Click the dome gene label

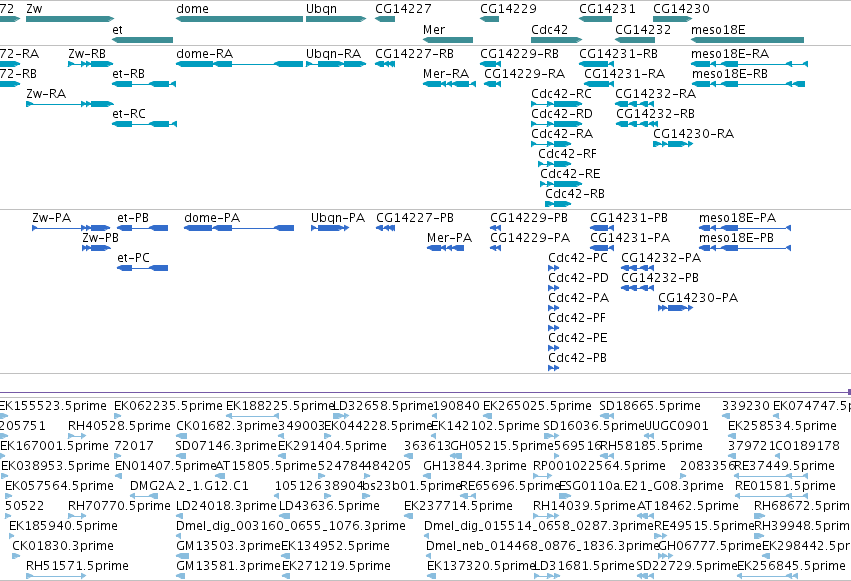point(192,9)
